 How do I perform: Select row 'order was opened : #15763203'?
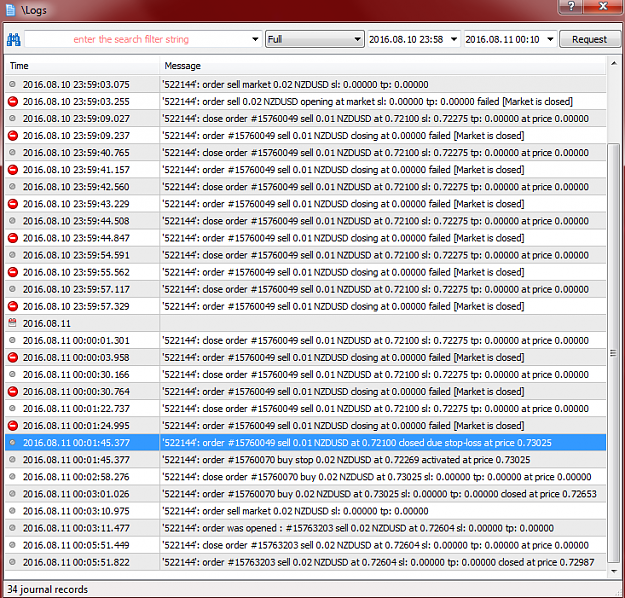point(305,528)
